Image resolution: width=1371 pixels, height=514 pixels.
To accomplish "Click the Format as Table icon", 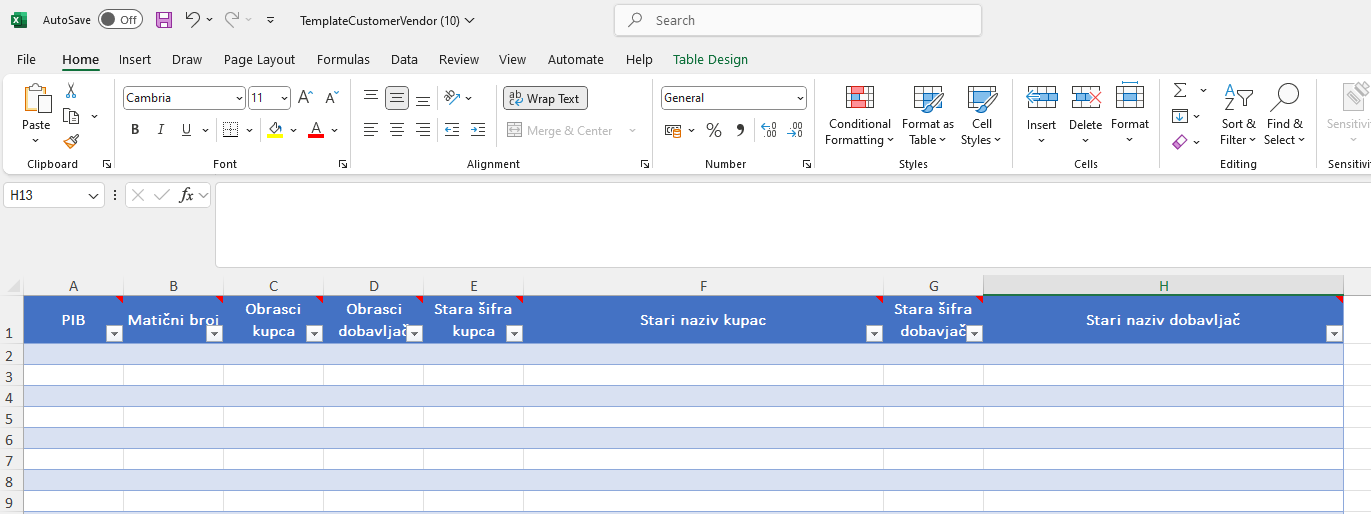I will [927, 116].
